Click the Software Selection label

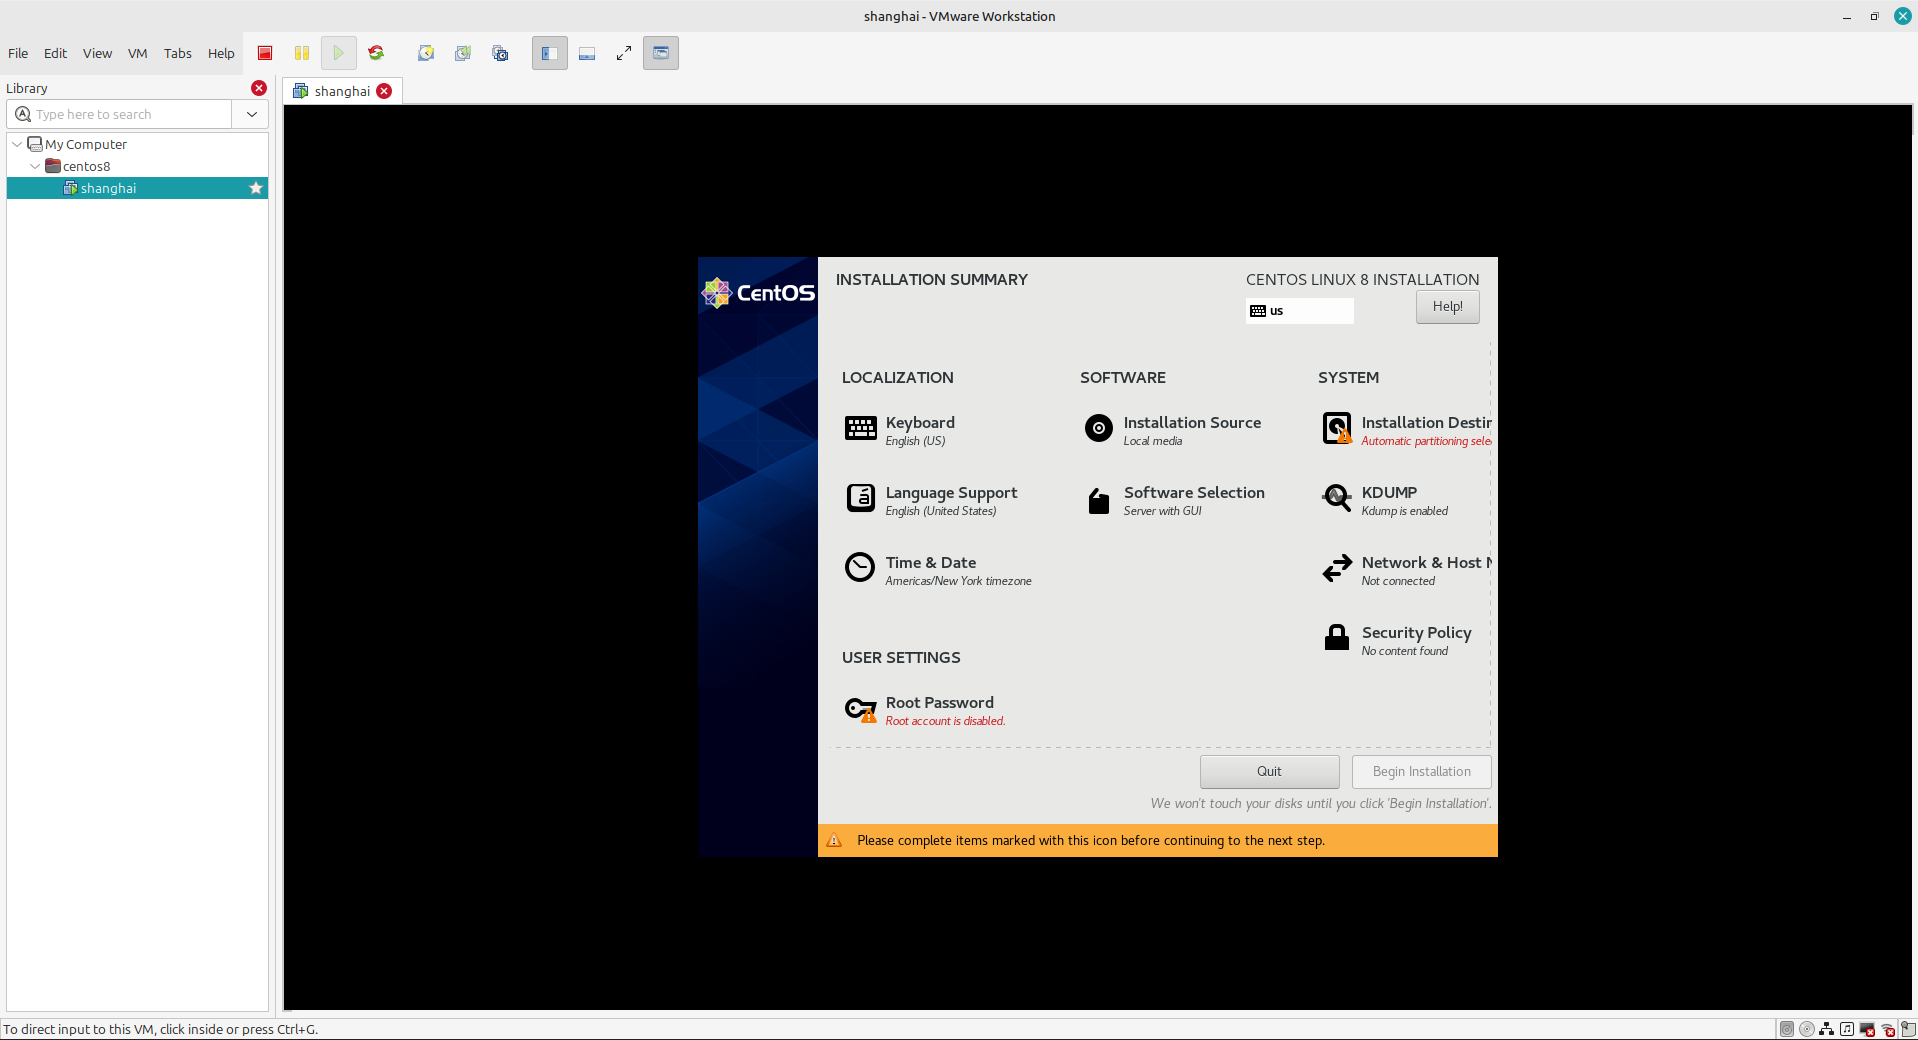[1194, 492]
